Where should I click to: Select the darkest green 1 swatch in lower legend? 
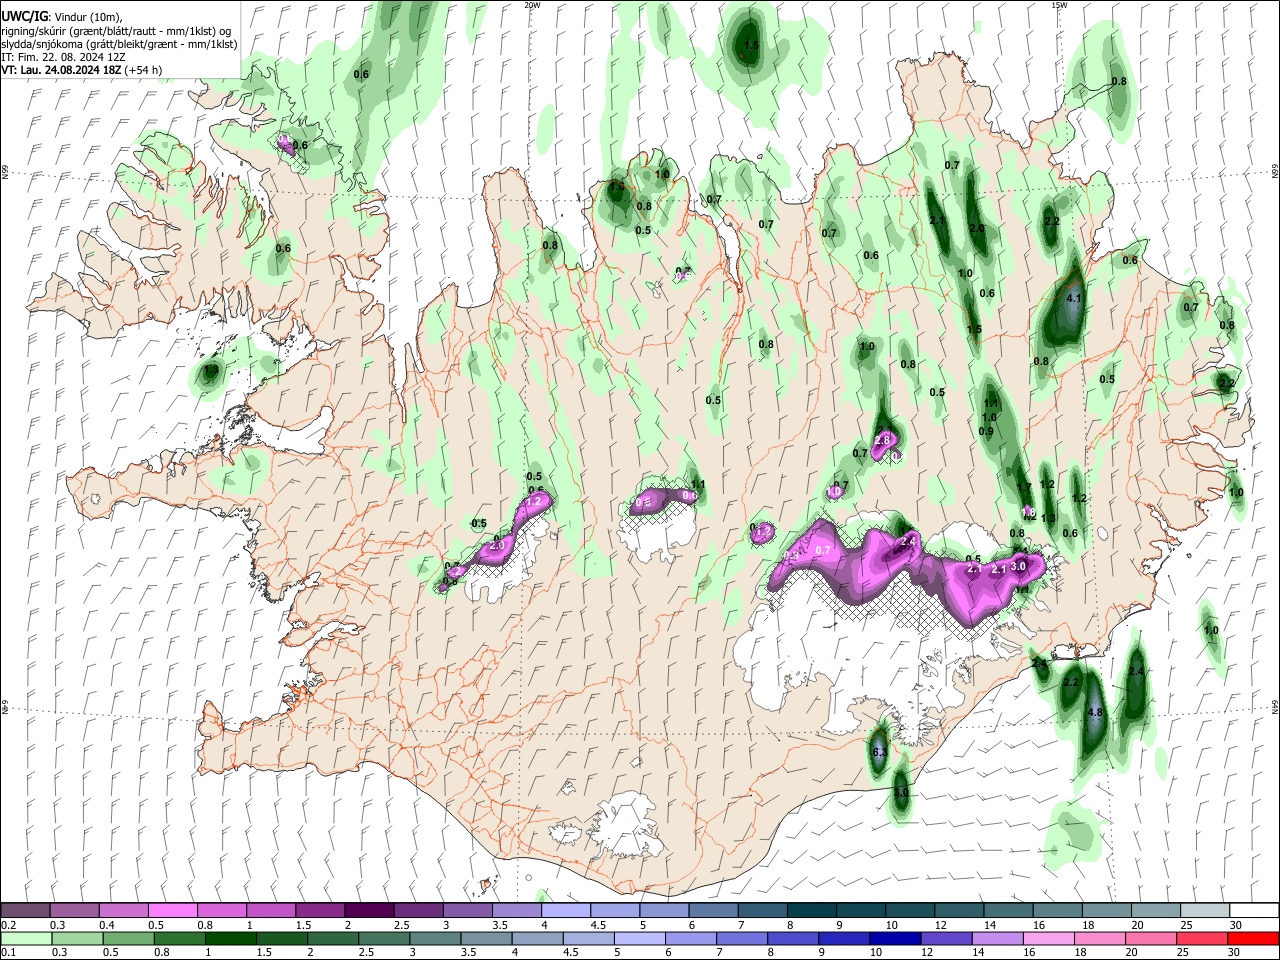point(230,938)
